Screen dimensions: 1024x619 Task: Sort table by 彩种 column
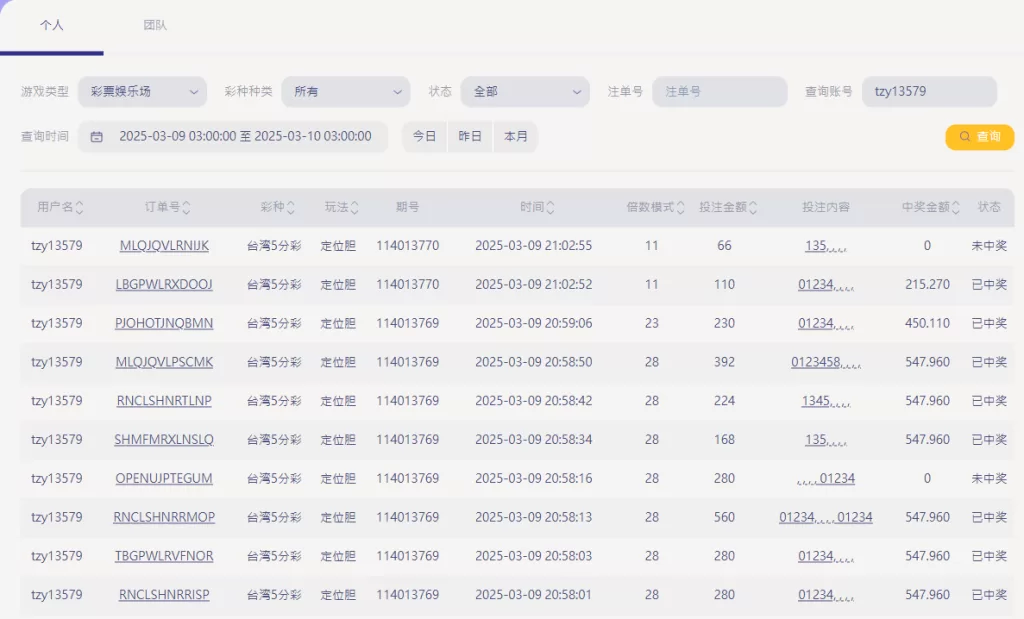(278, 207)
